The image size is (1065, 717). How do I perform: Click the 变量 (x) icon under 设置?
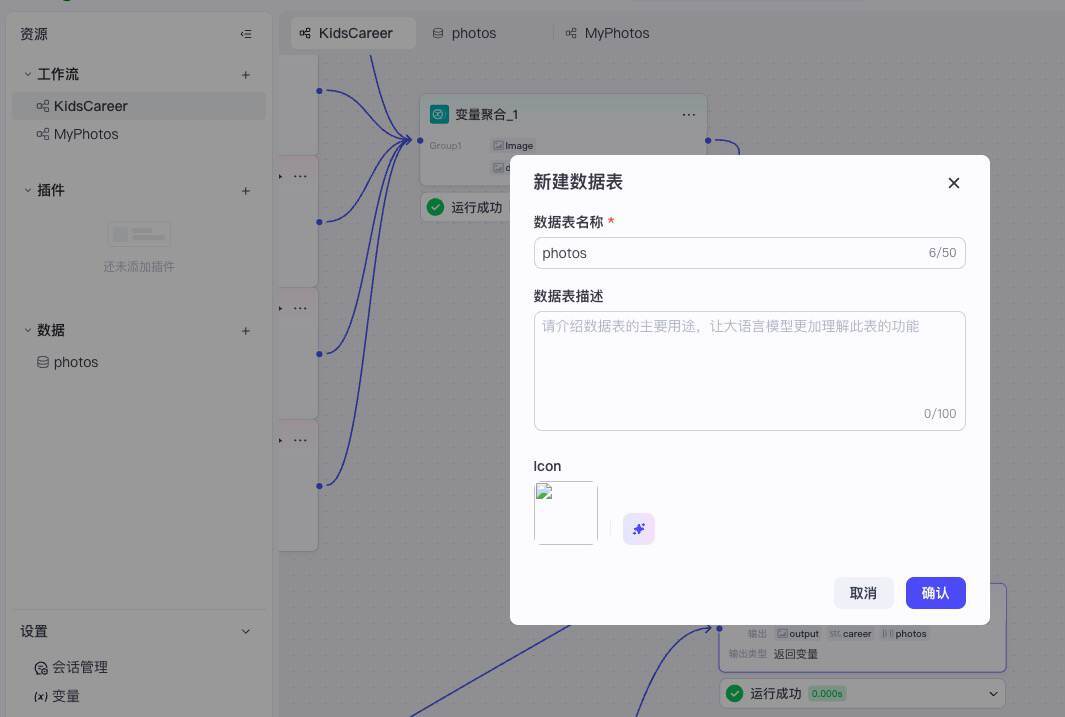[40, 696]
